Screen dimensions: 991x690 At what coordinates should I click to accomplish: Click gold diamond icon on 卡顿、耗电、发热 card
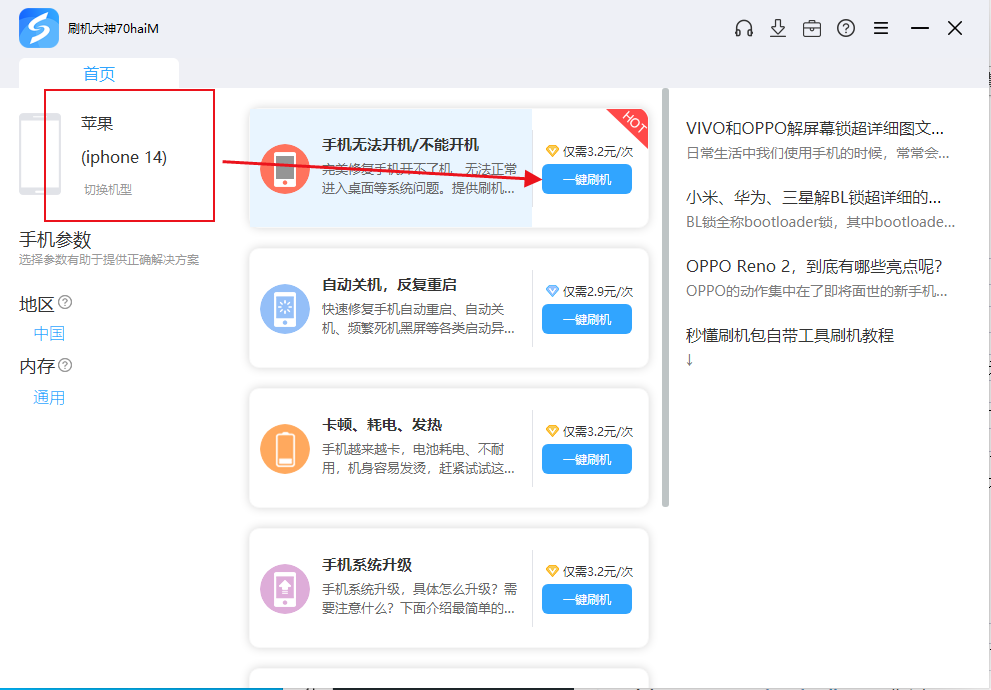point(552,431)
